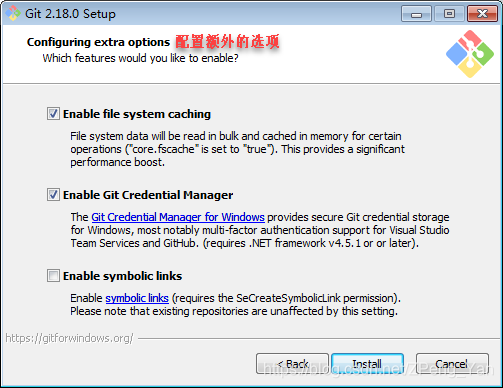Close the Git 2.18.0 Setup dialog
503x388 pixels.
pos(482,14)
